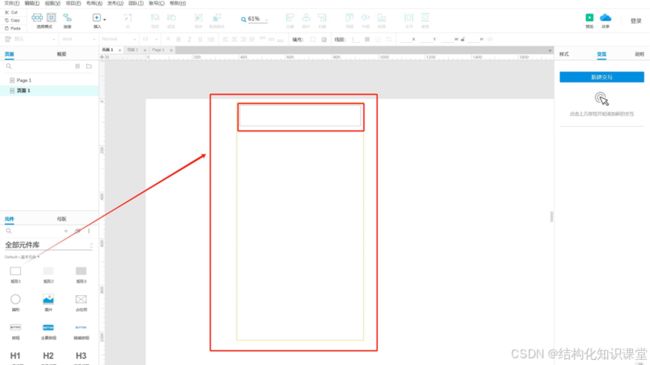650x365 pixels.
Task: Click the Cut command in the toolbar
Action: click(11, 12)
